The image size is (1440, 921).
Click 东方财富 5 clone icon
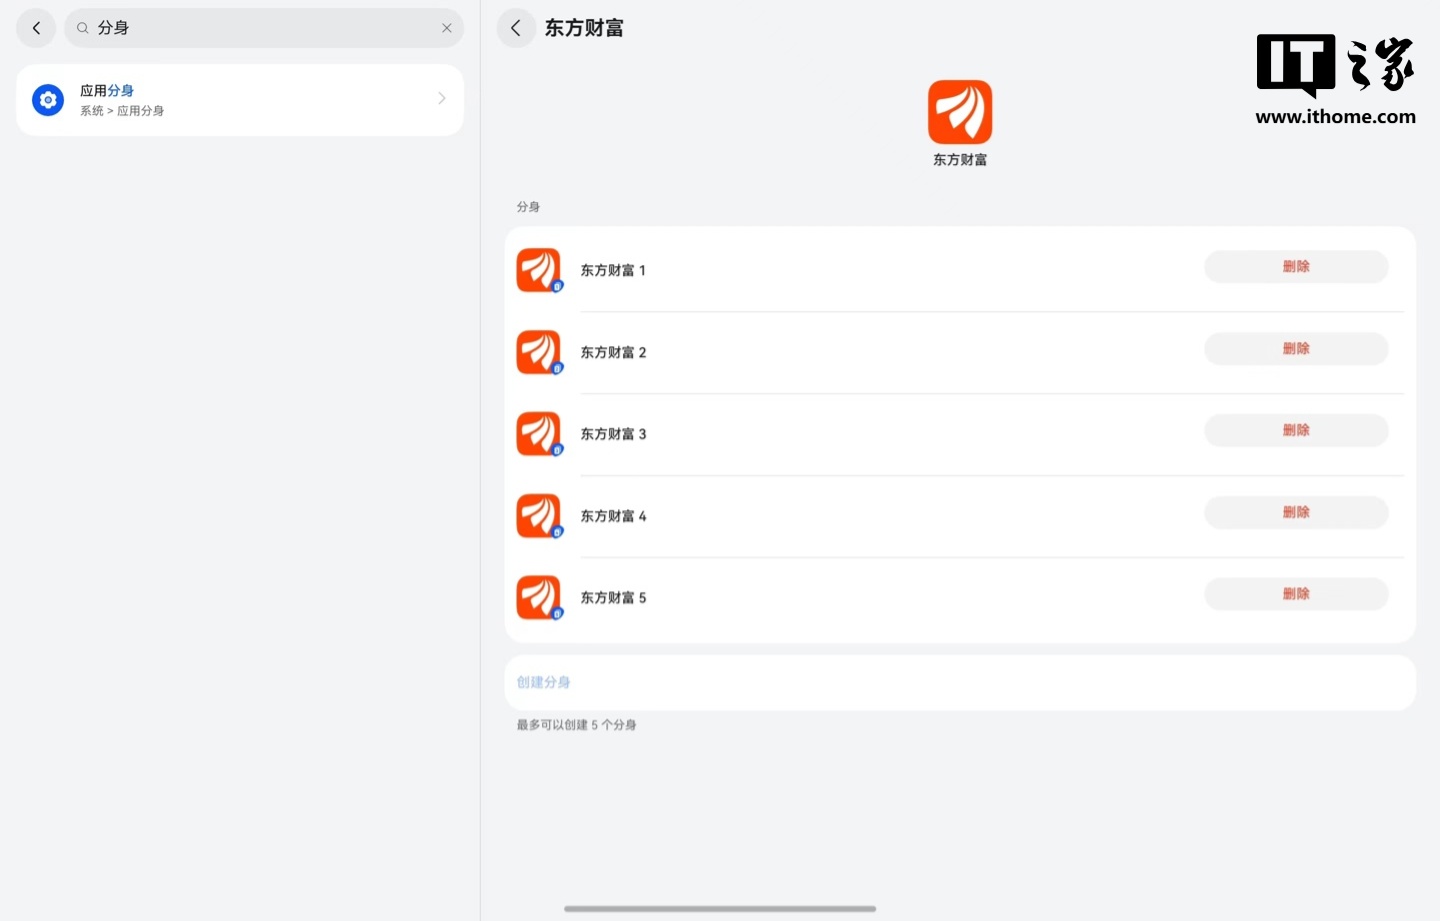(x=539, y=598)
